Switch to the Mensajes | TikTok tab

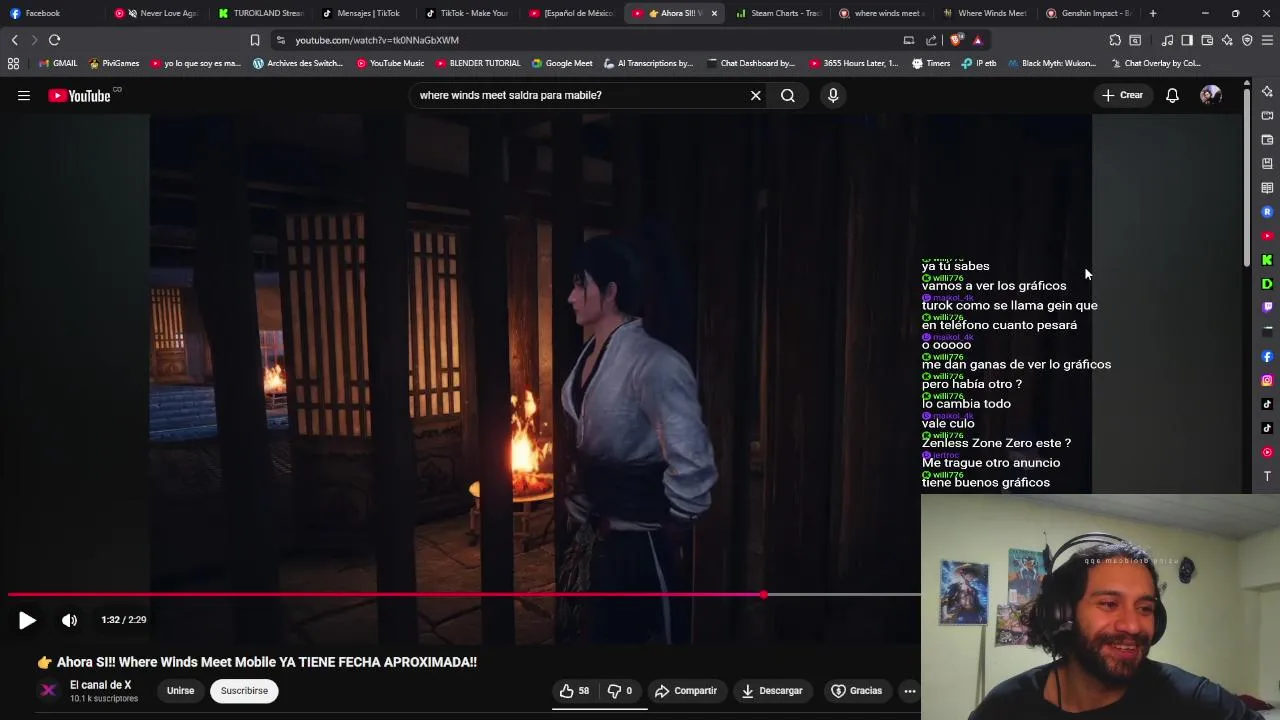click(x=364, y=13)
